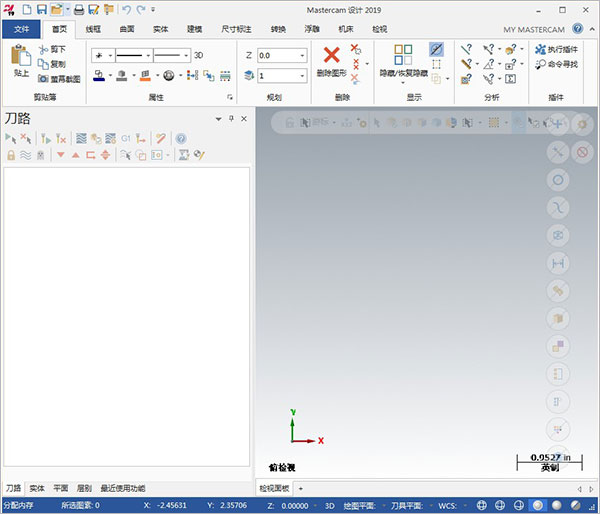Click the analyze entity icon

point(466,49)
